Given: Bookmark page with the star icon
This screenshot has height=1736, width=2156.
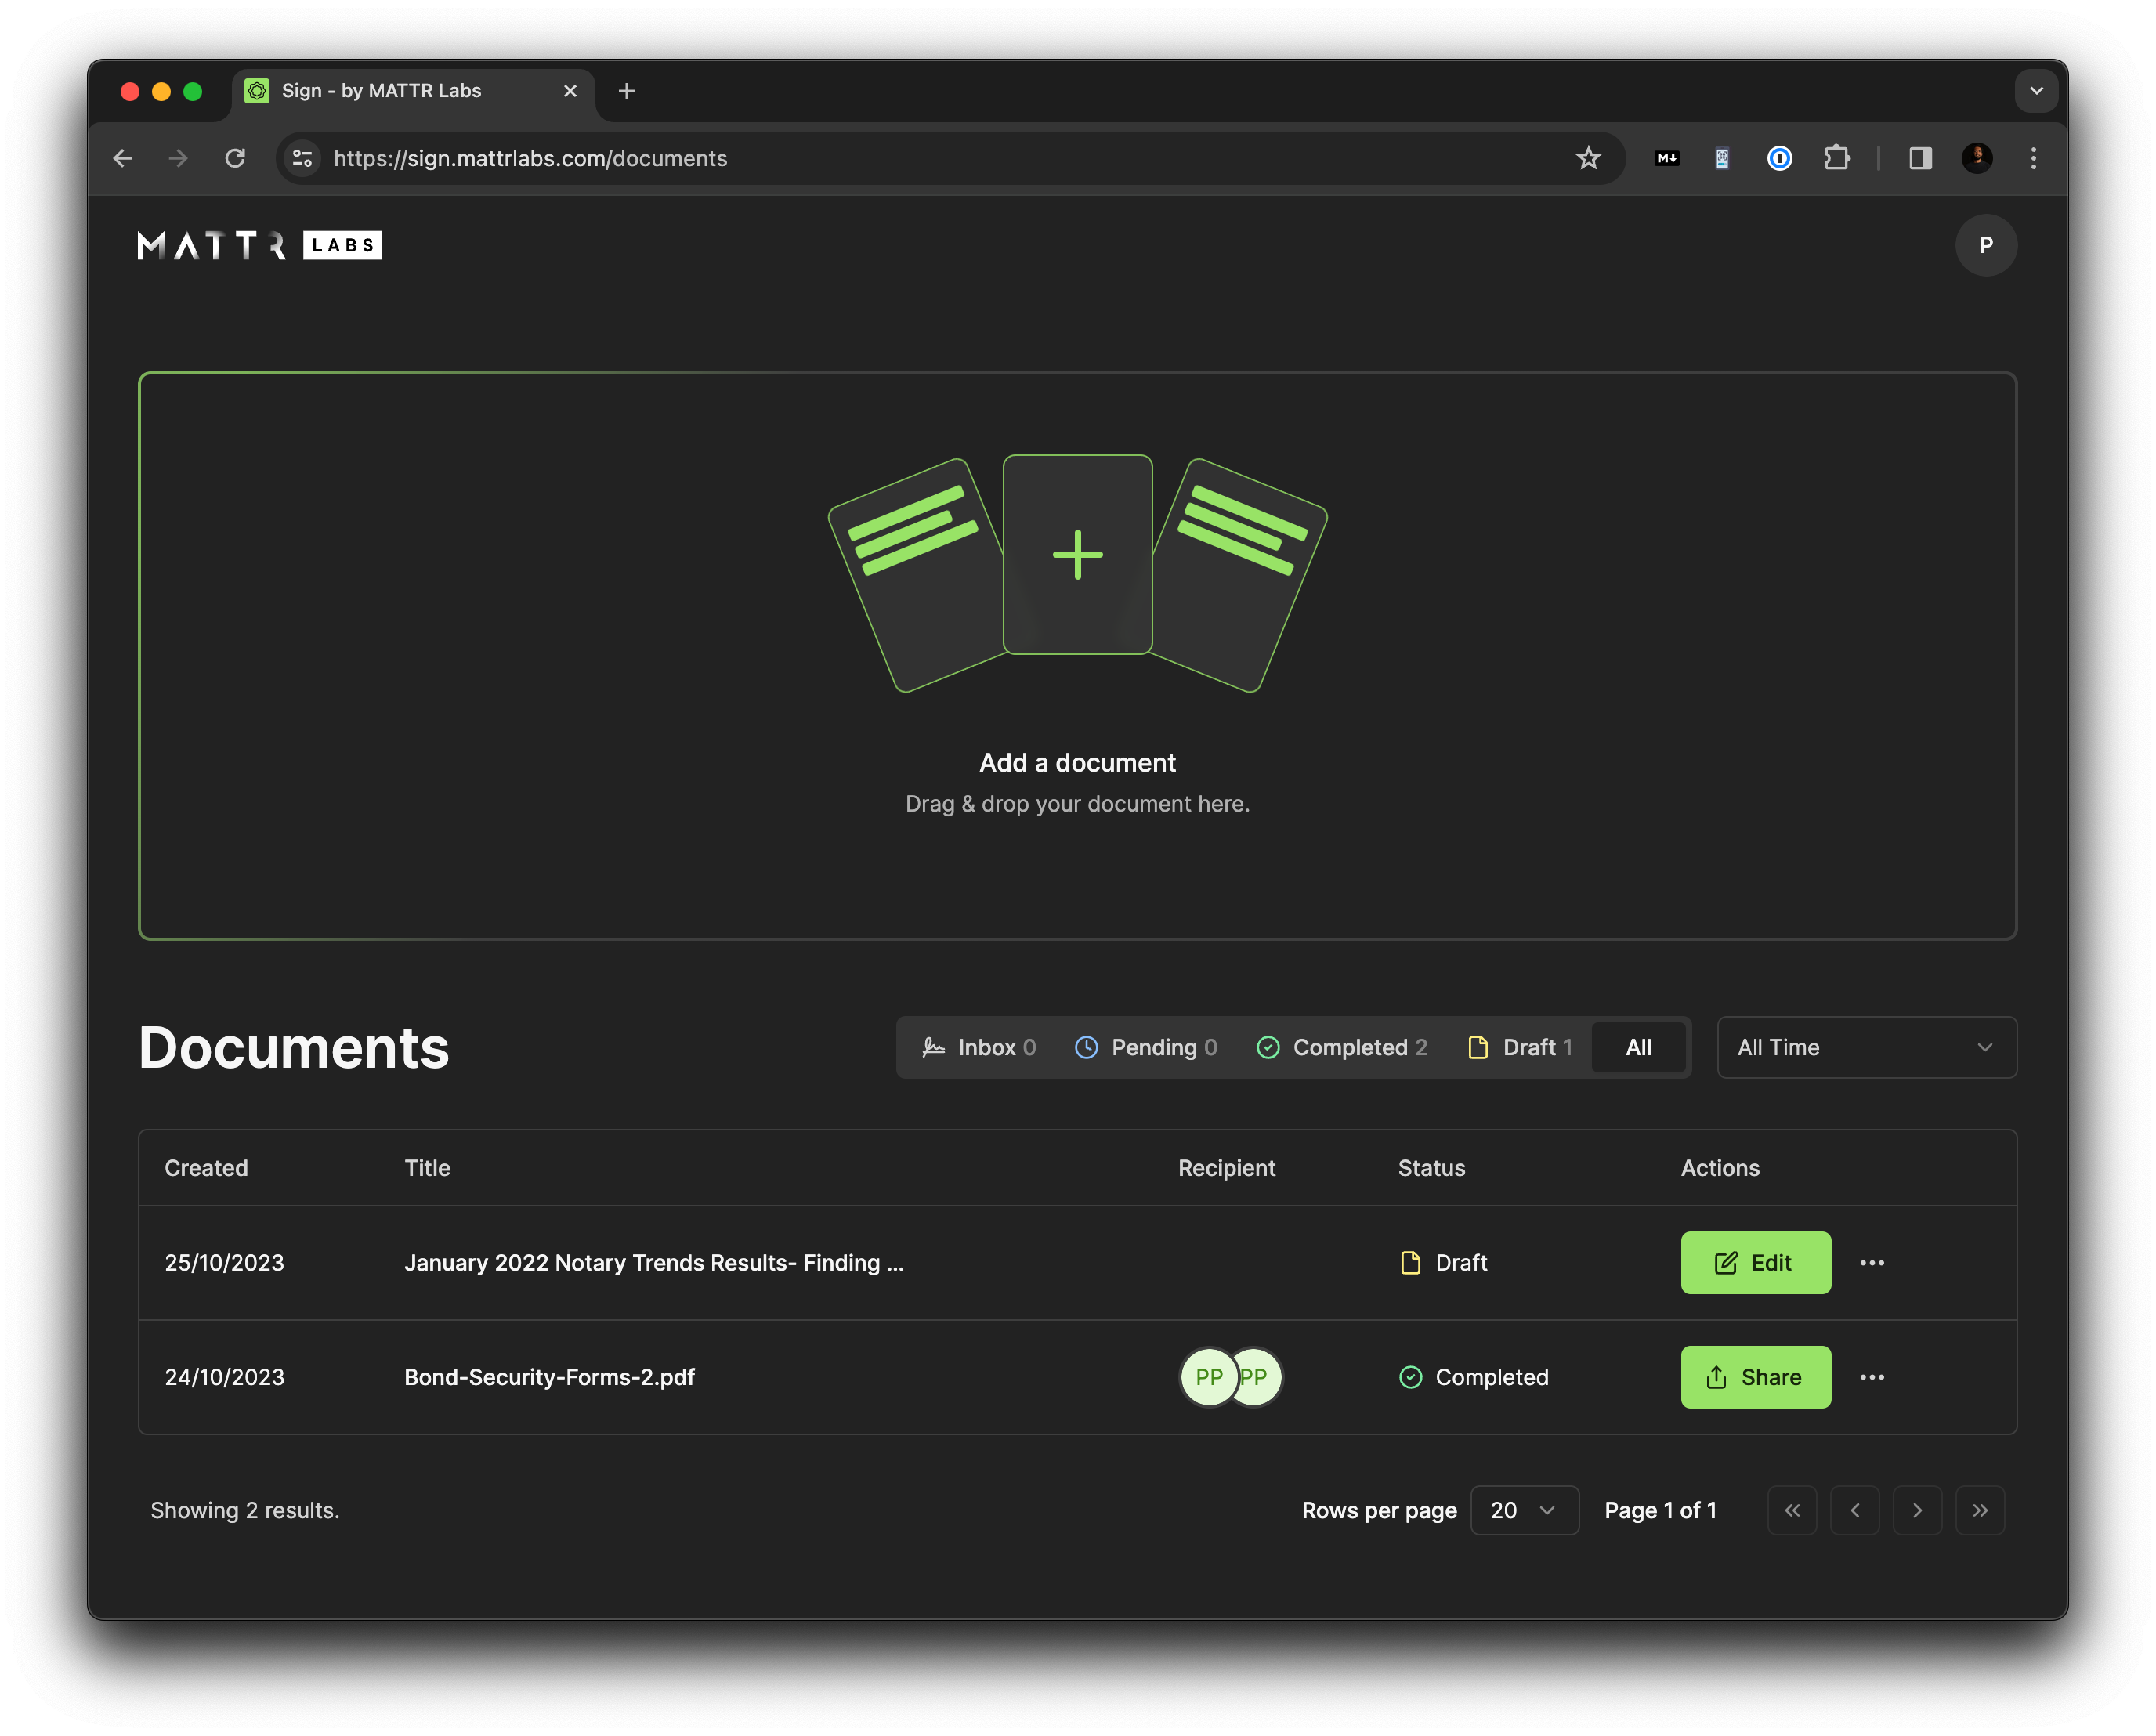Looking at the screenshot, I should 1588,158.
